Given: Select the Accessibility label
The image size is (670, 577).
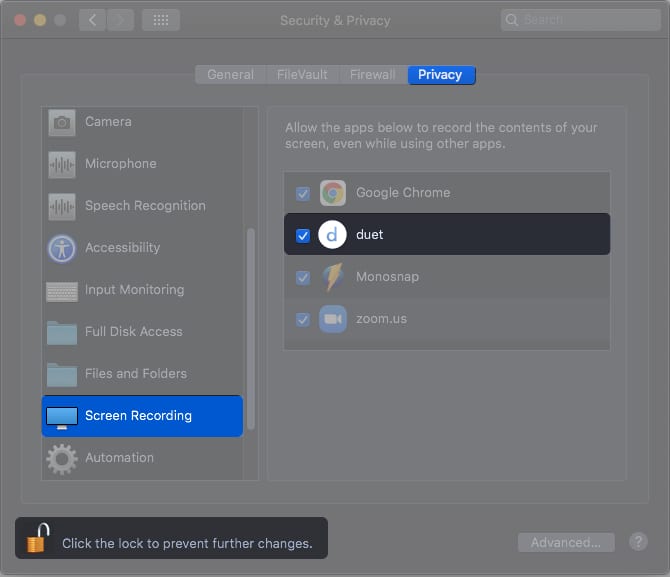Looking at the screenshot, I should [x=123, y=248].
